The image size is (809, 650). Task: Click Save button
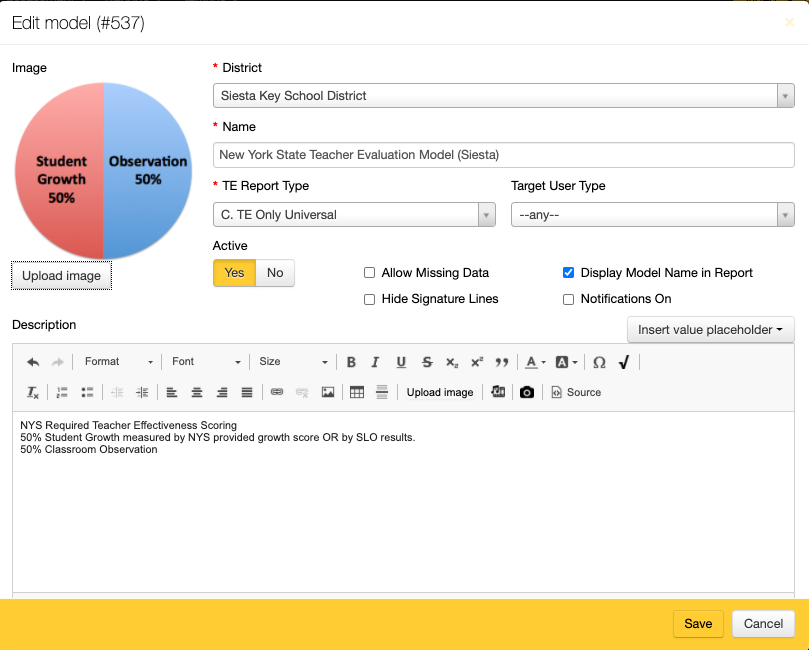pos(698,624)
